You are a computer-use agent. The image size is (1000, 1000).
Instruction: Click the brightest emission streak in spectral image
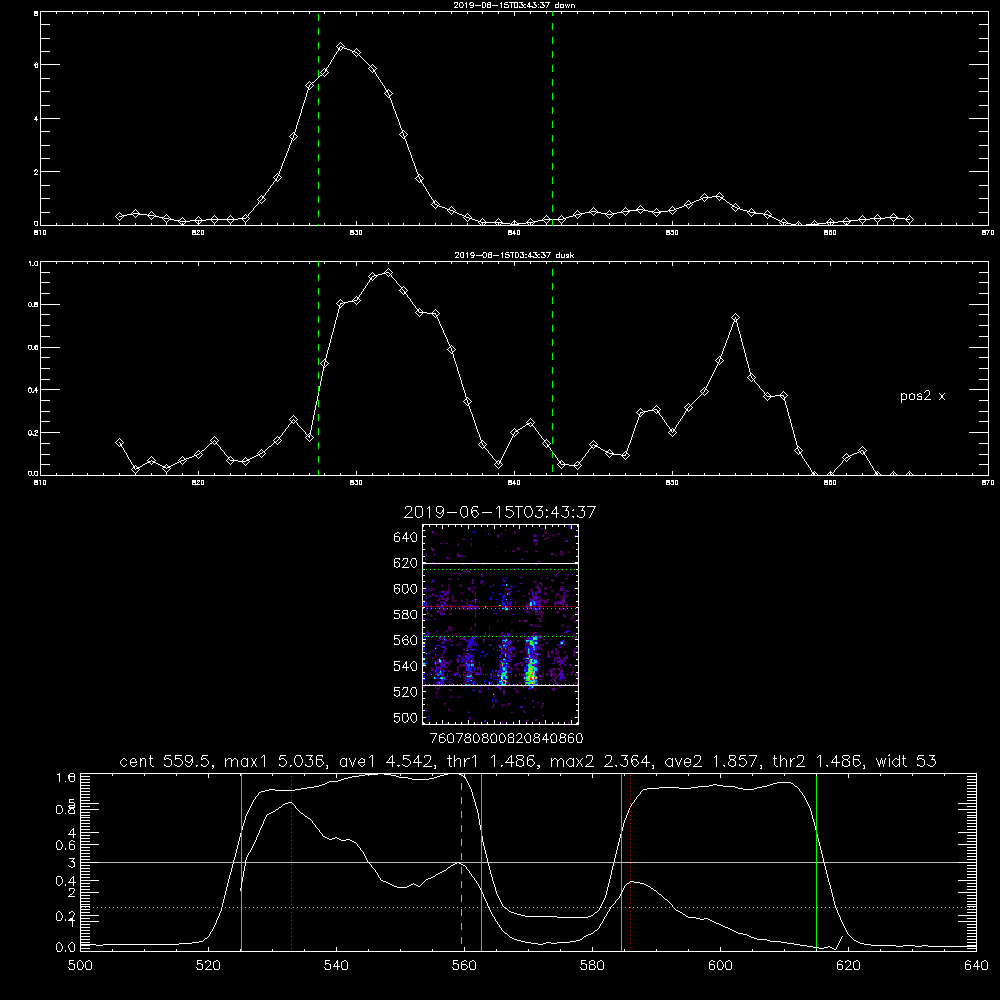[531, 663]
